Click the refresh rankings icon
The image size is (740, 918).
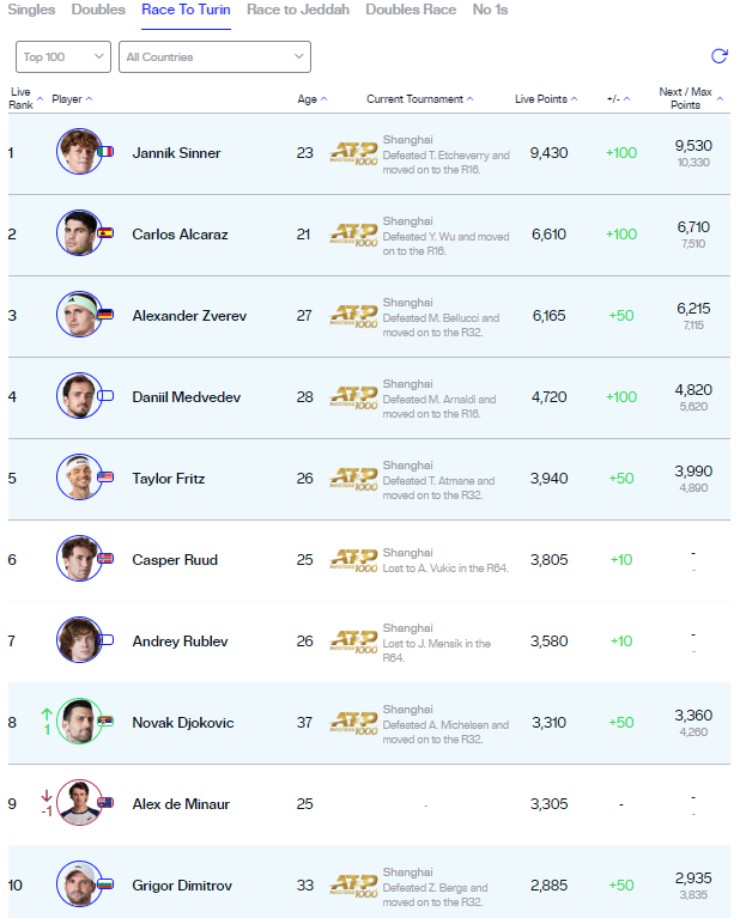point(719,56)
